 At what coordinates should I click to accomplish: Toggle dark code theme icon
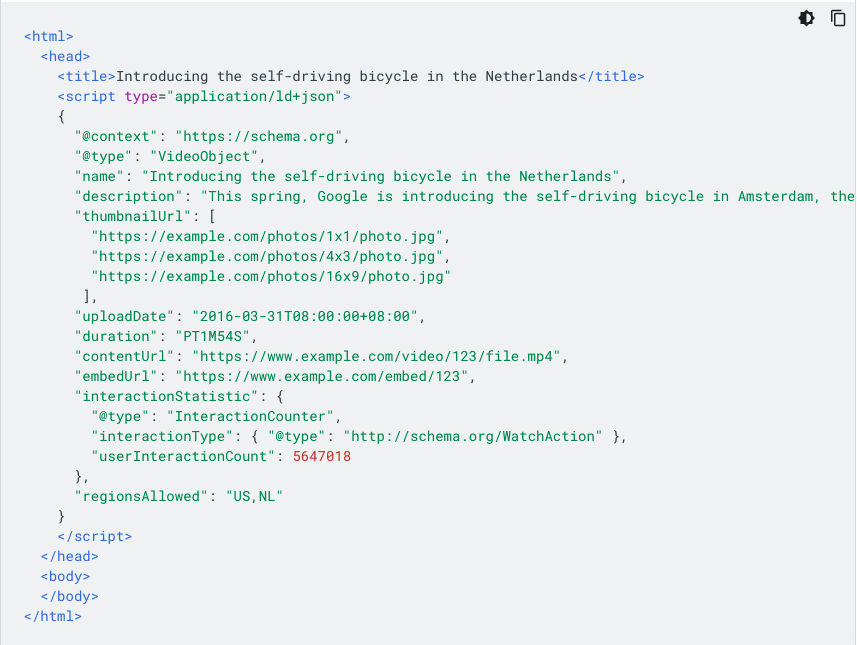tap(806, 18)
